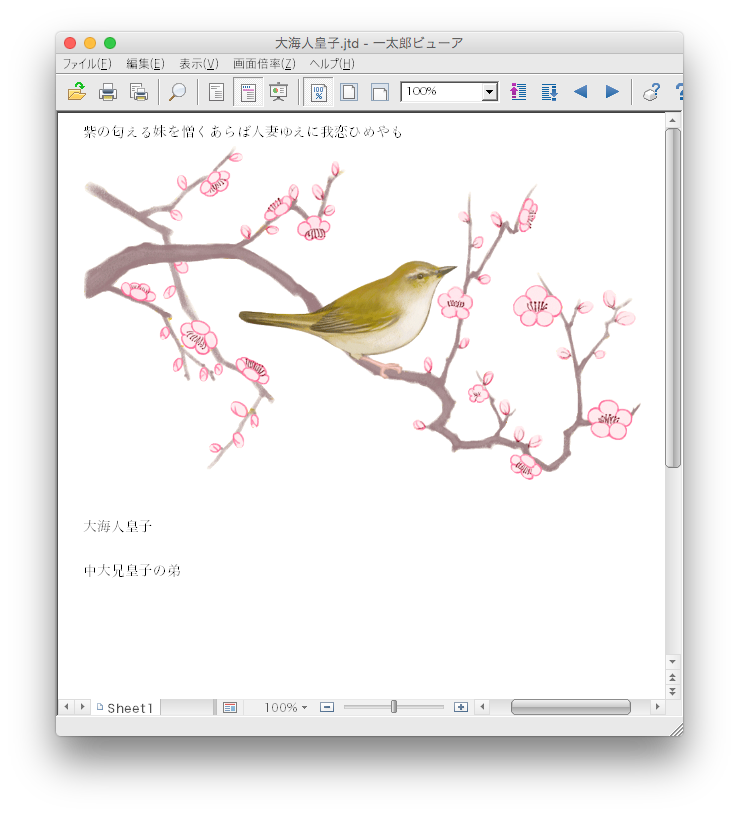The height and width of the screenshot is (816, 739).
Task: Start presentation view icon
Action: 278,92
